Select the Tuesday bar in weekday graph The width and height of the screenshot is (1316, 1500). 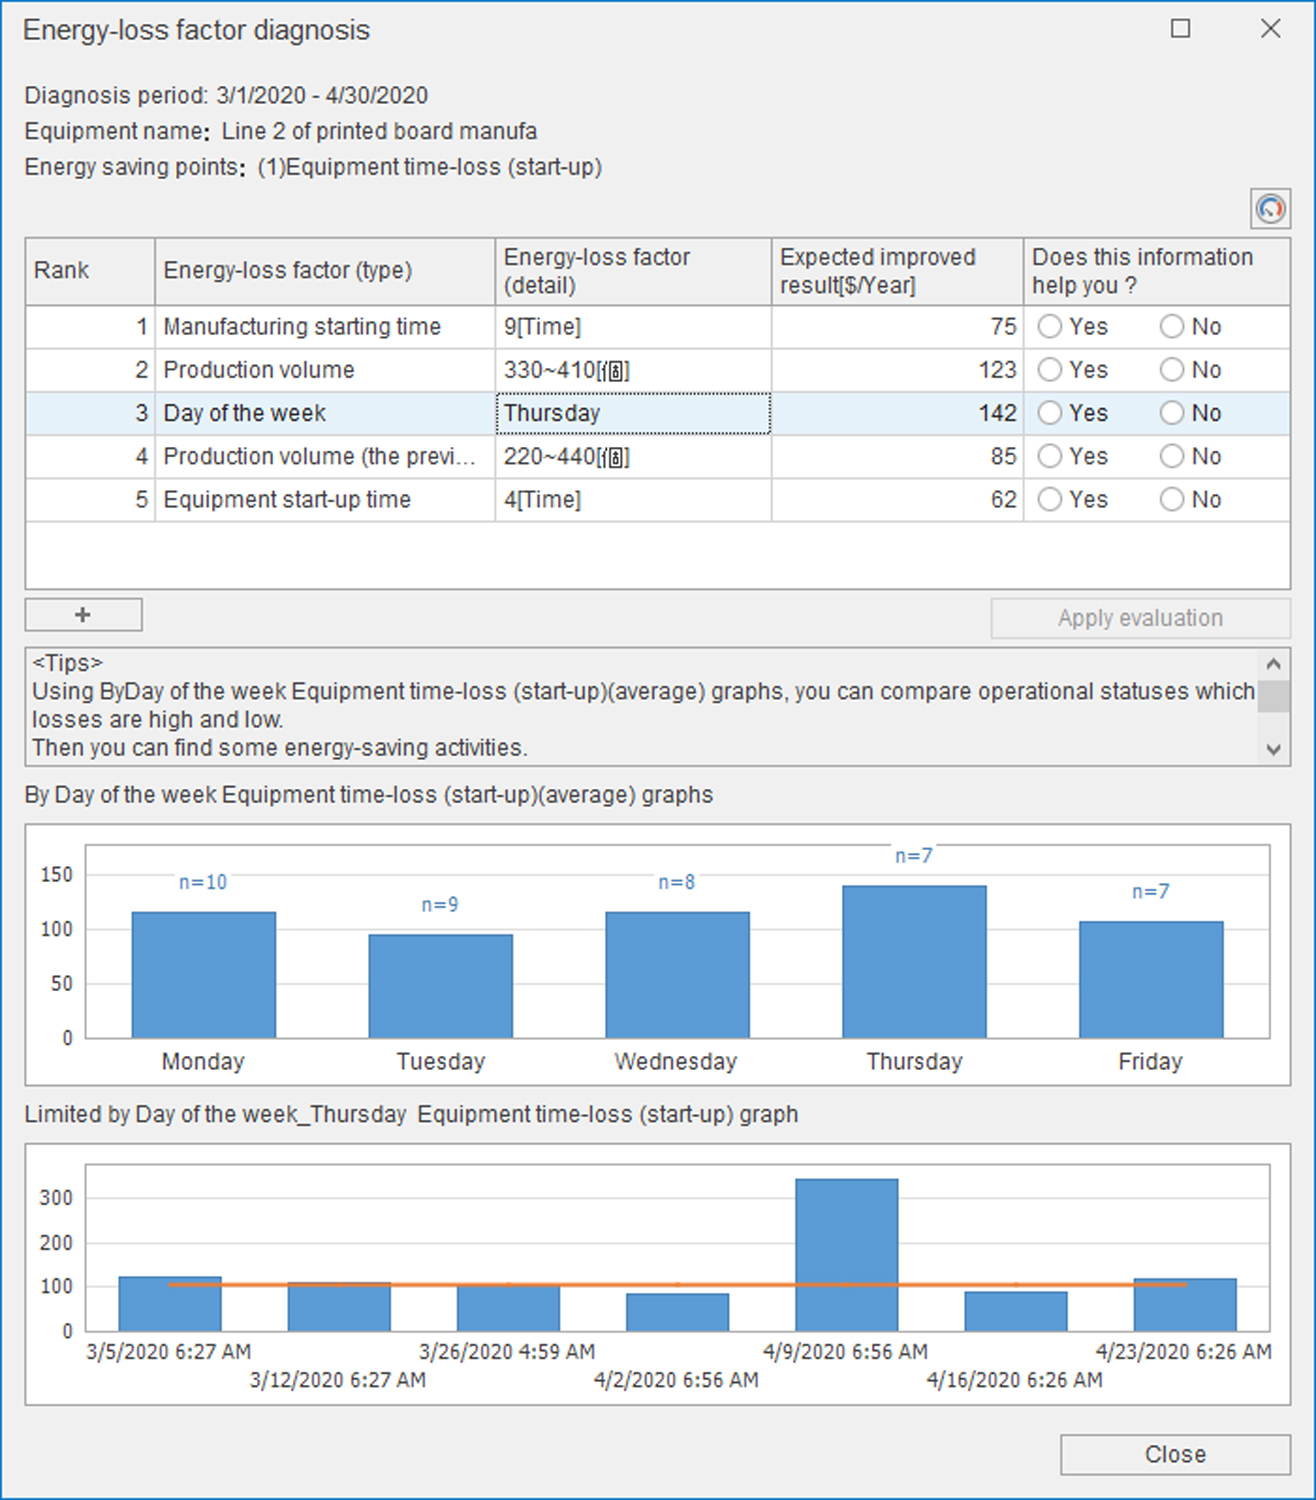[x=440, y=985]
